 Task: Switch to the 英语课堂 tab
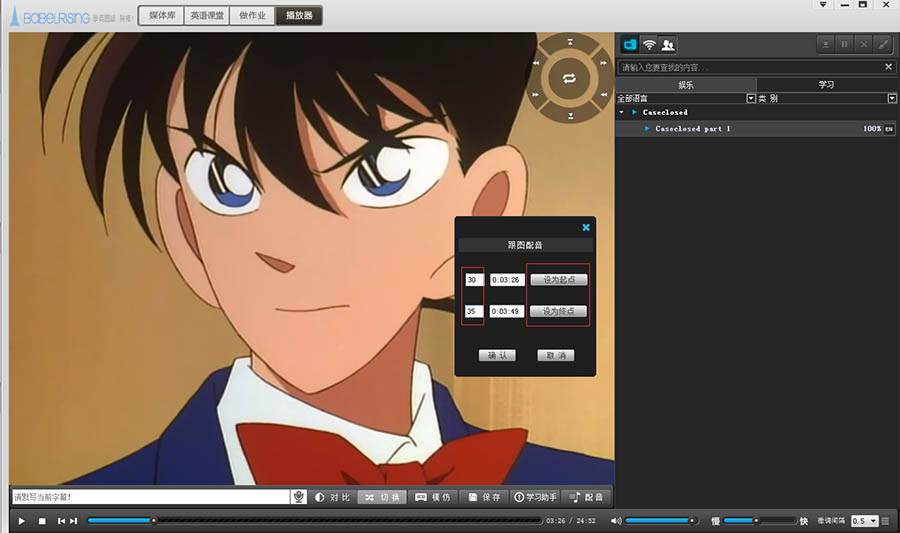pos(207,15)
